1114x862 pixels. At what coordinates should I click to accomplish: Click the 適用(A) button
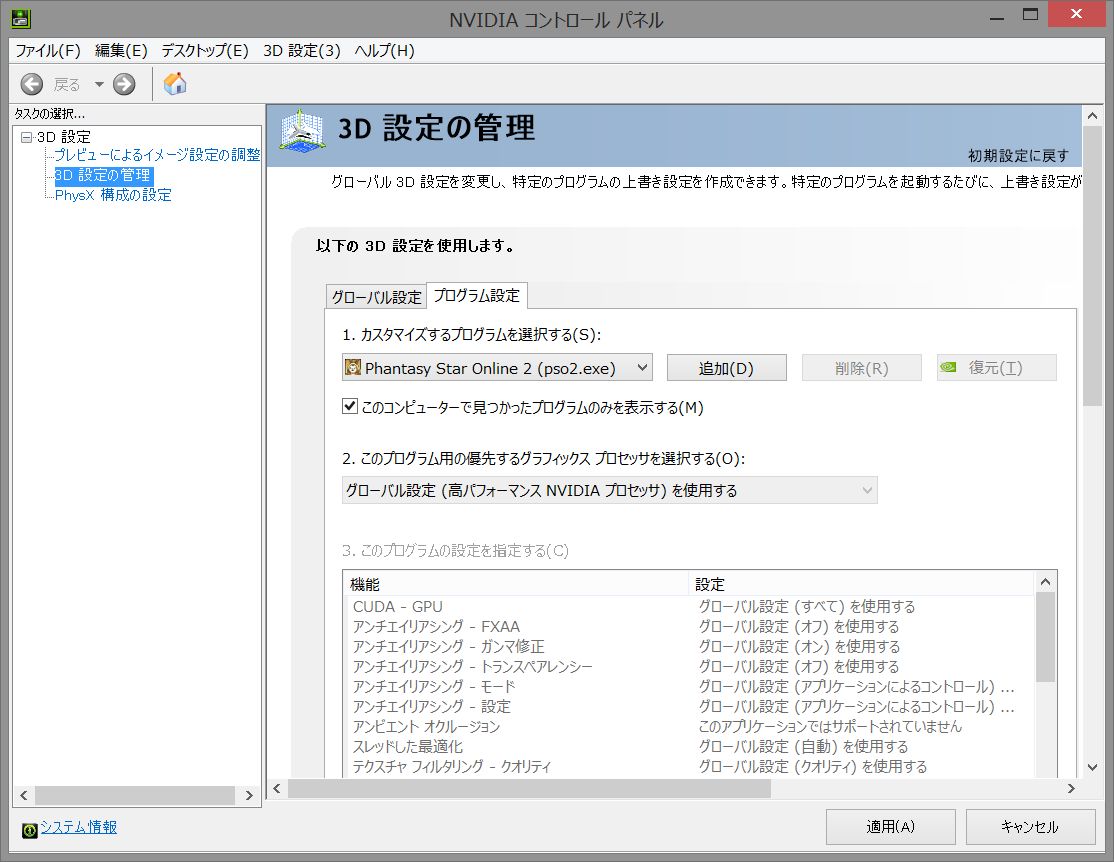pos(890,826)
